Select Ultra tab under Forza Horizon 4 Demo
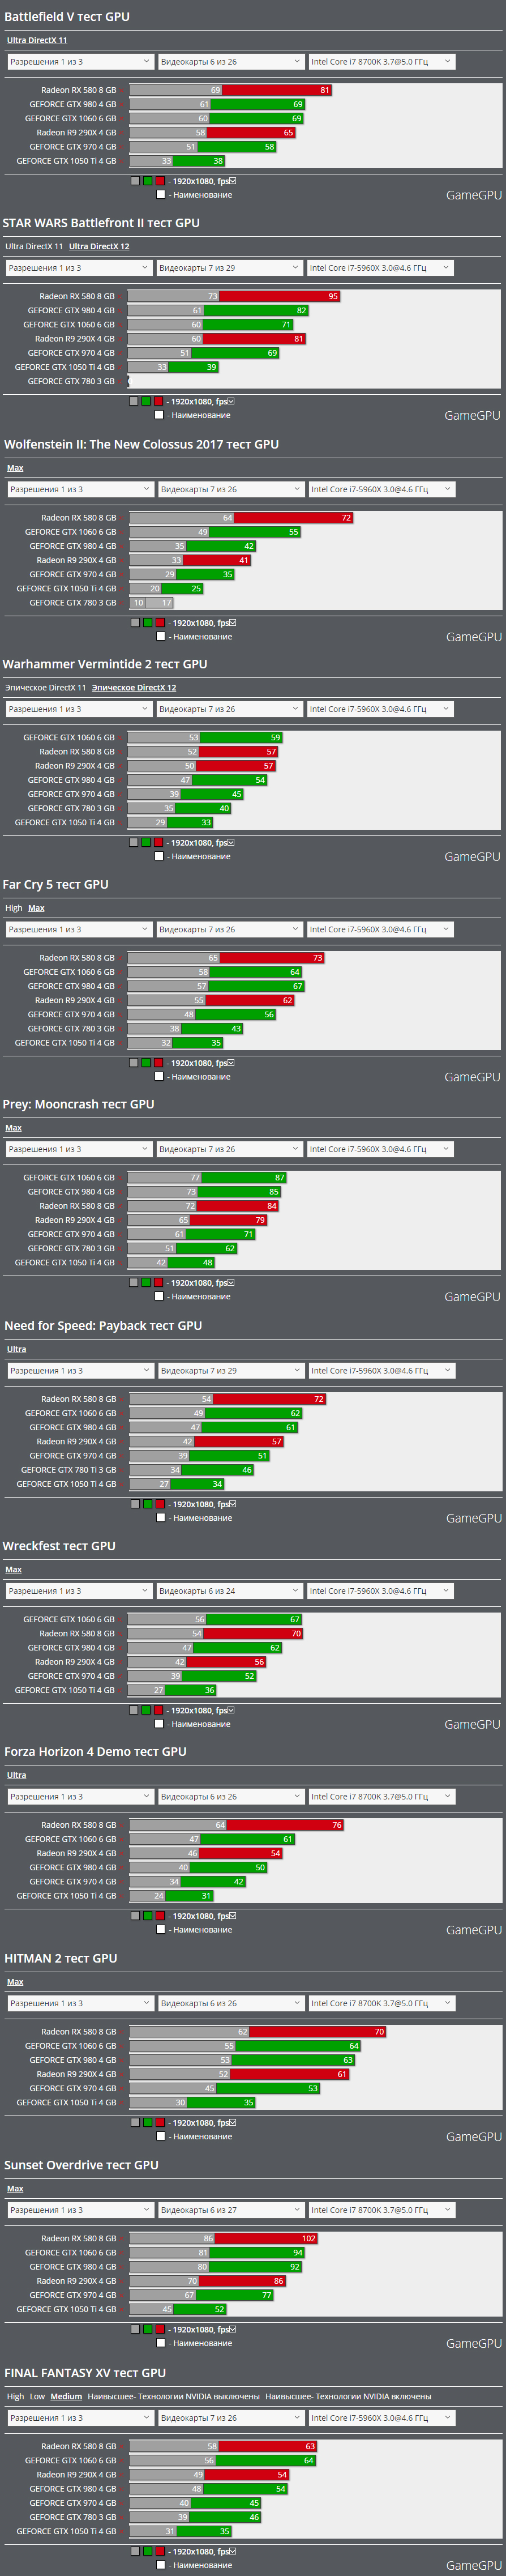 click(17, 1775)
